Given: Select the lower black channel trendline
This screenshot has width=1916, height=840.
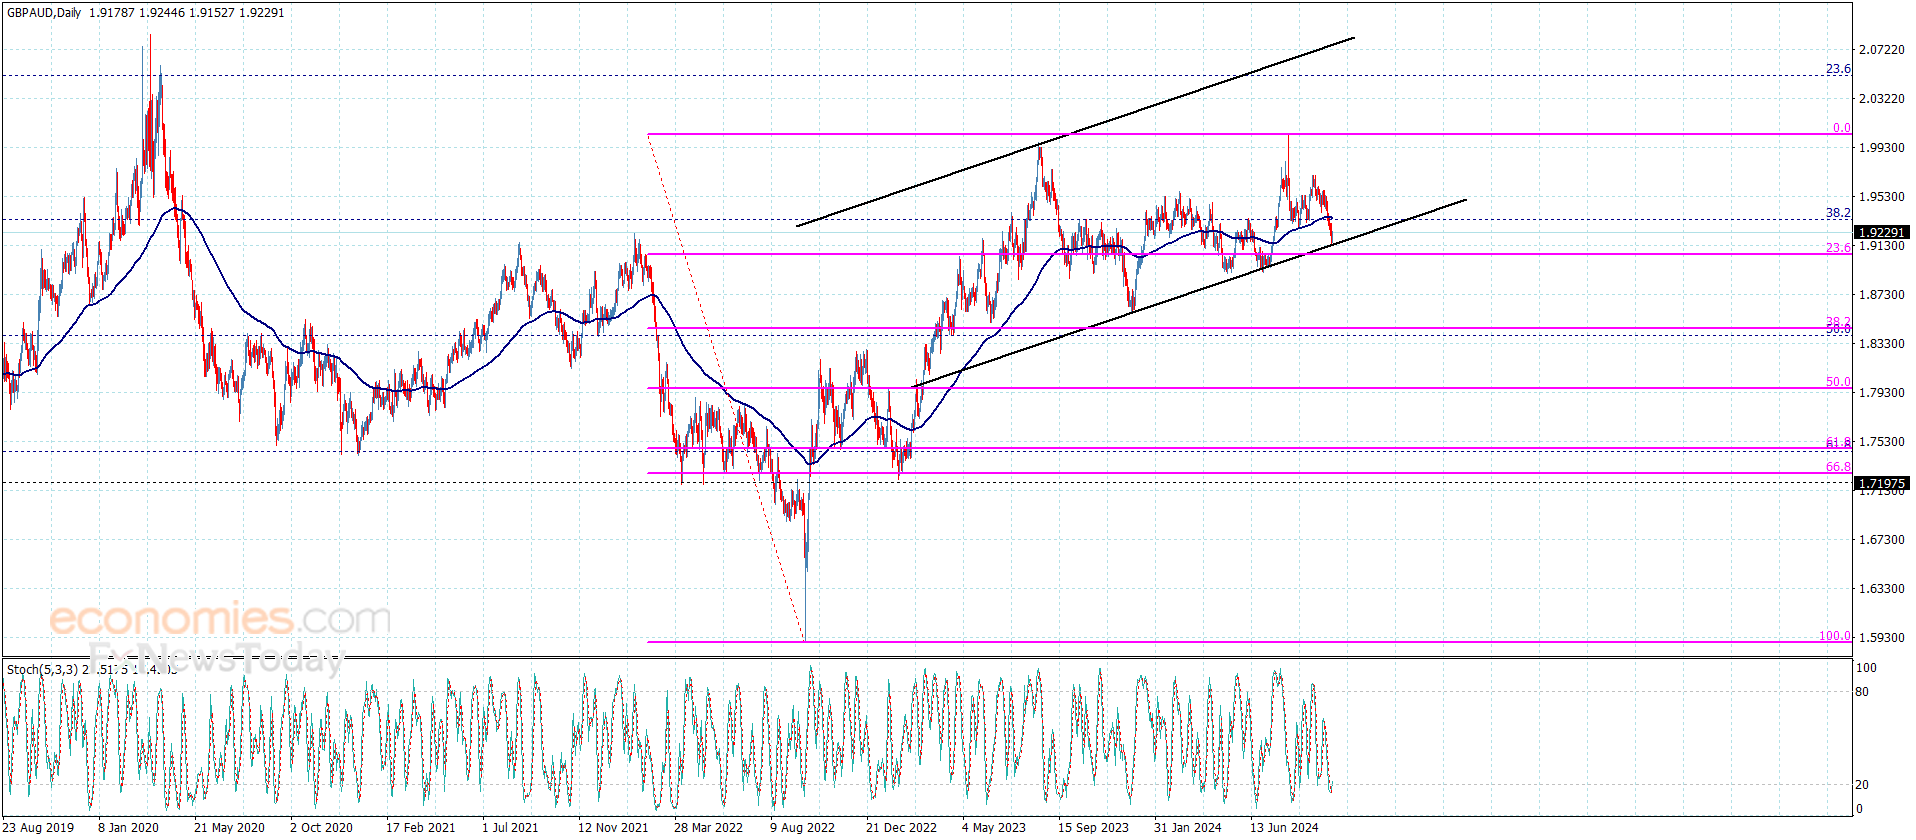Looking at the screenshot, I should [x=1189, y=293].
